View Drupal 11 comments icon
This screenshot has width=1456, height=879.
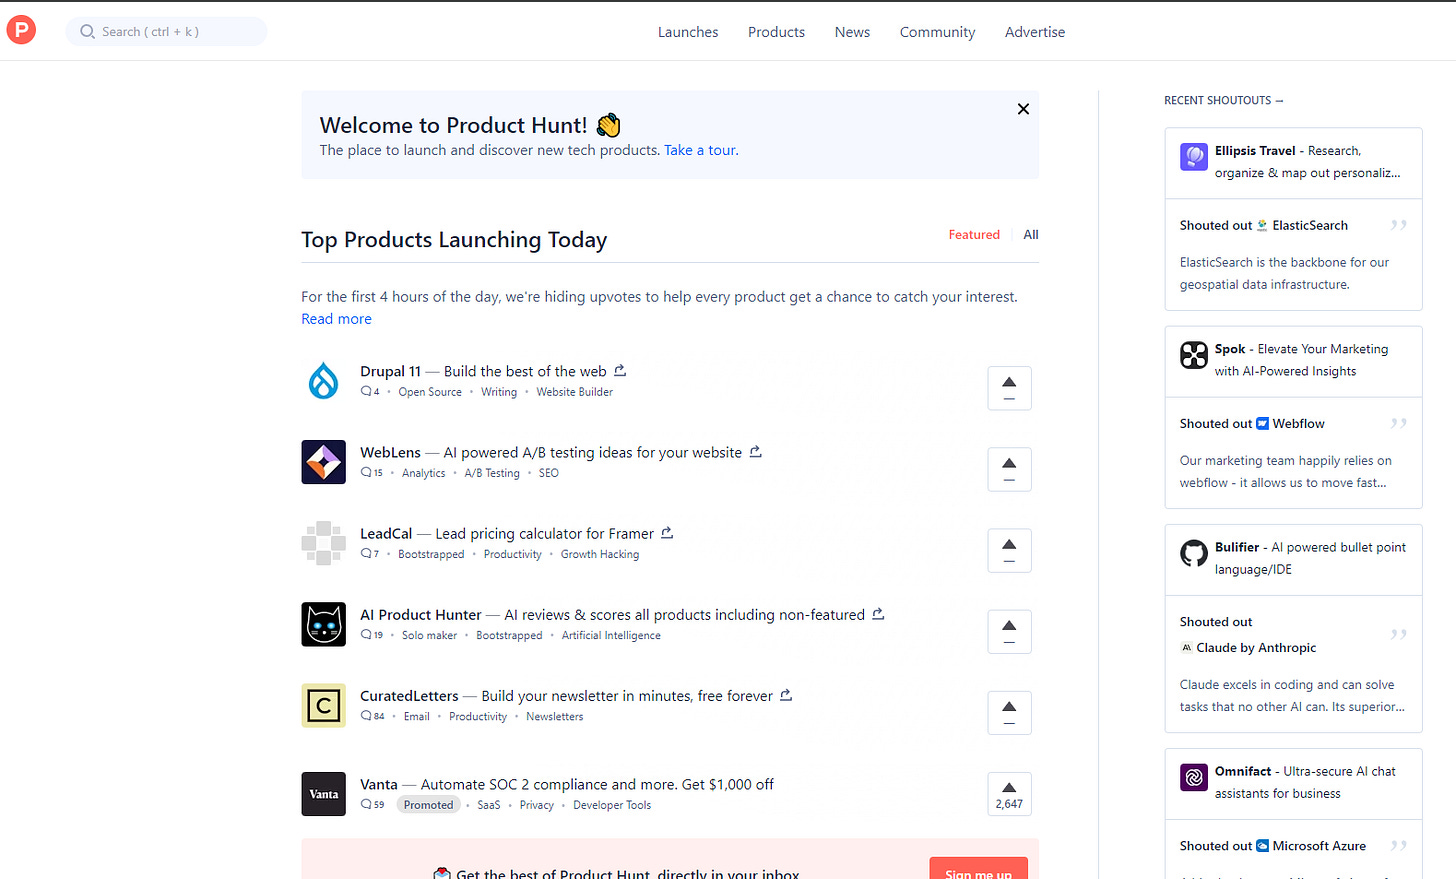coord(366,391)
